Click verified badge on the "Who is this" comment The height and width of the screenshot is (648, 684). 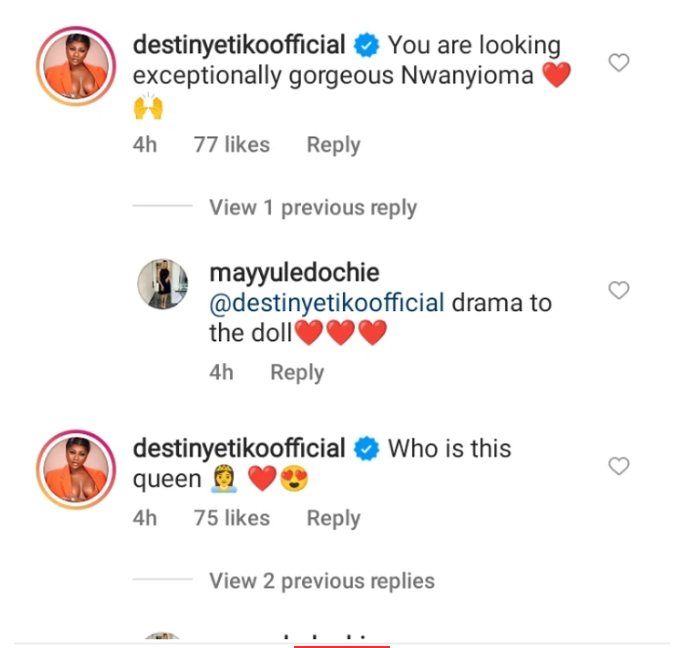click(368, 449)
